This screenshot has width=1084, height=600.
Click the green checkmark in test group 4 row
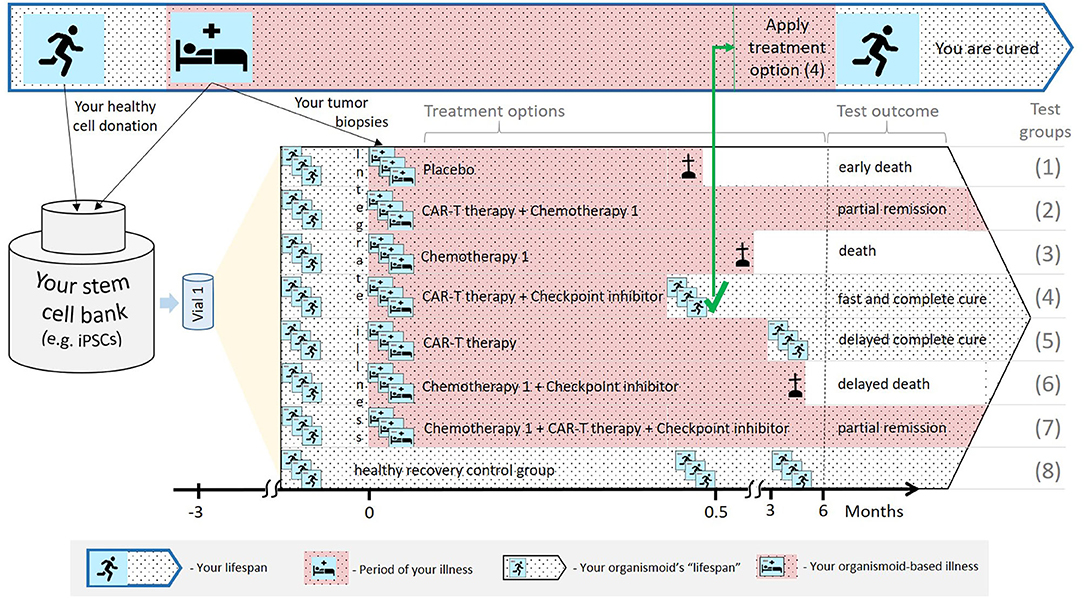(718, 296)
